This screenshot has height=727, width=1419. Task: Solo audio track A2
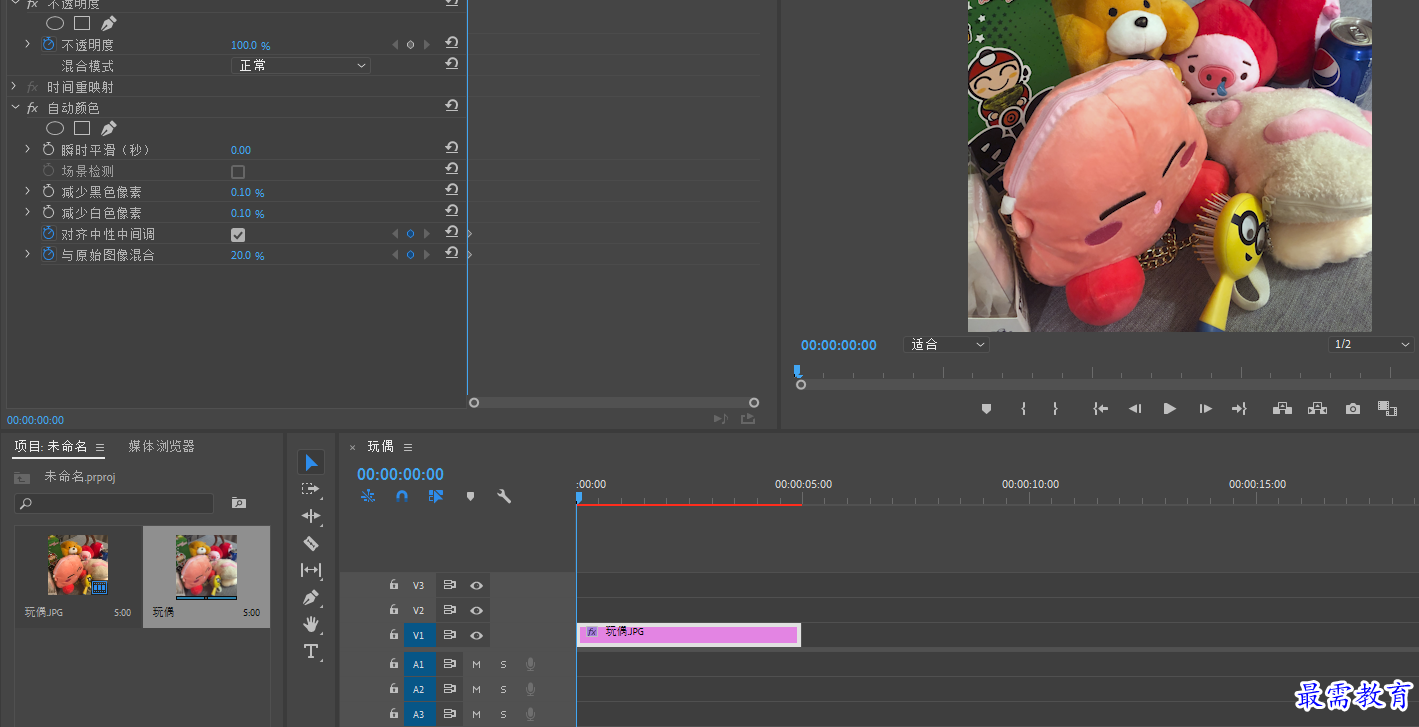503,689
